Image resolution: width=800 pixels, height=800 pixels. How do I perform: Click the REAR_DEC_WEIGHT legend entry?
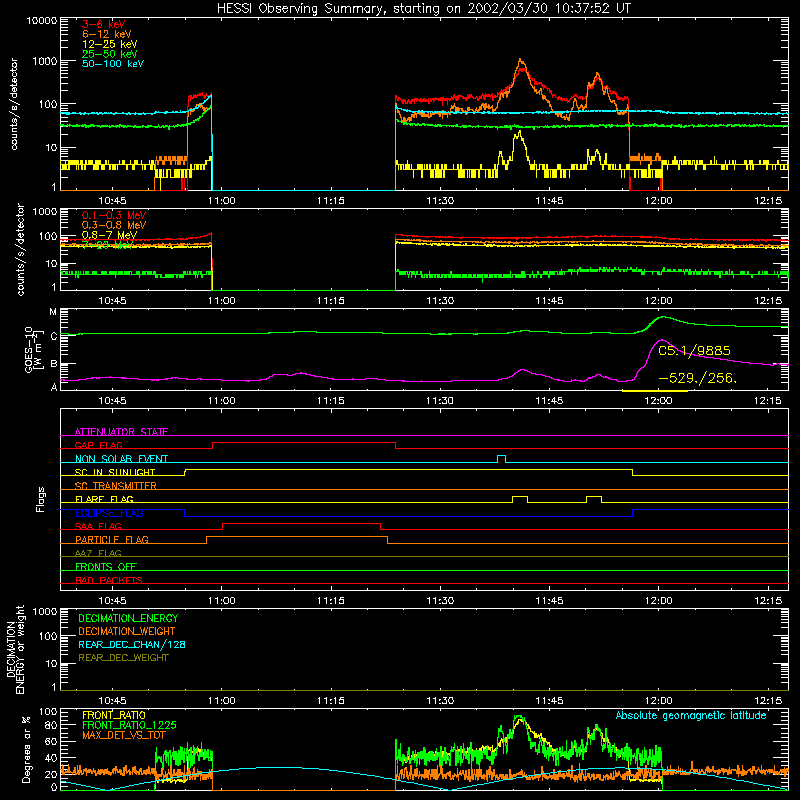[x=123, y=658]
